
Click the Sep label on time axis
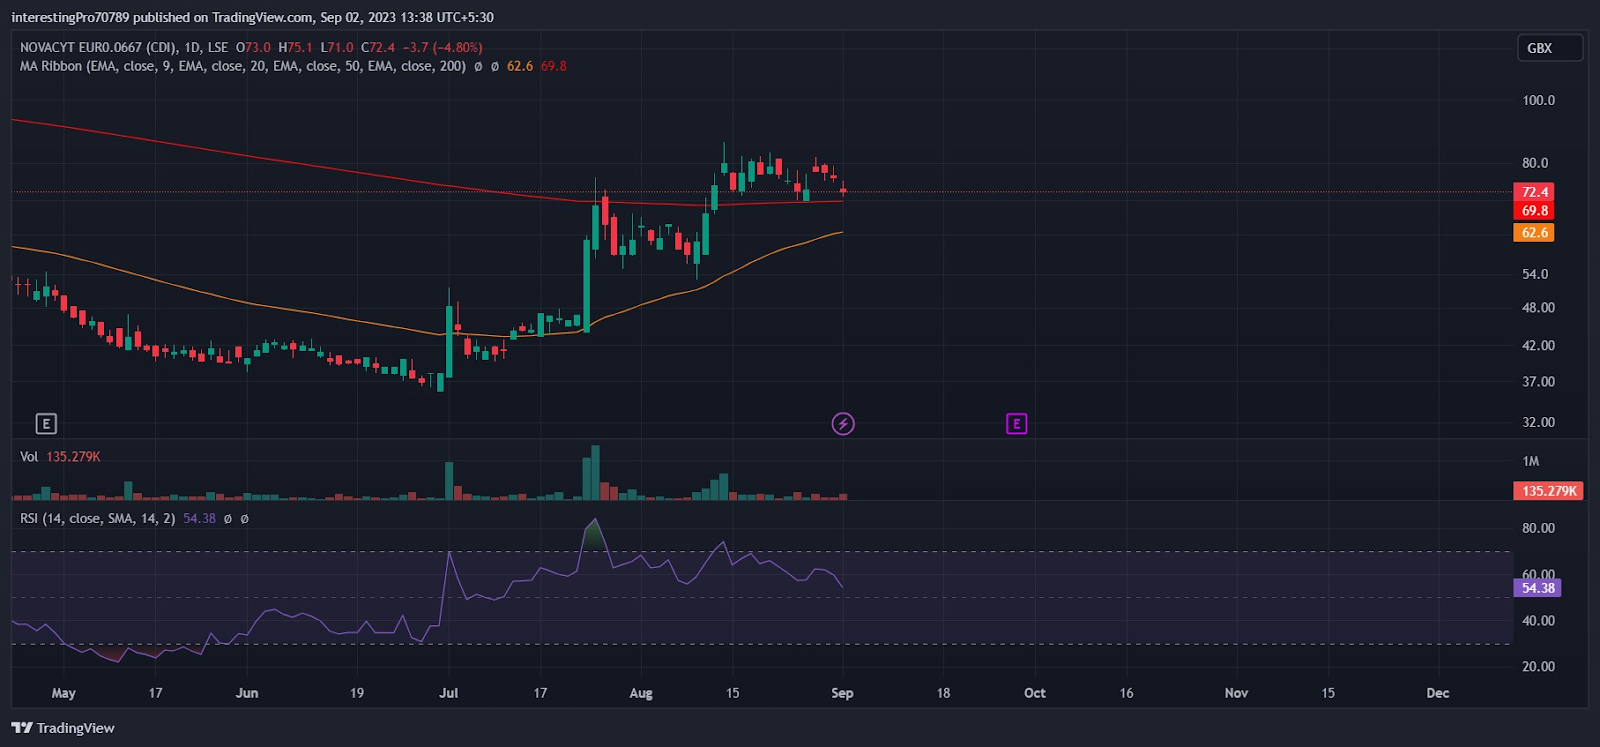(842, 693)
